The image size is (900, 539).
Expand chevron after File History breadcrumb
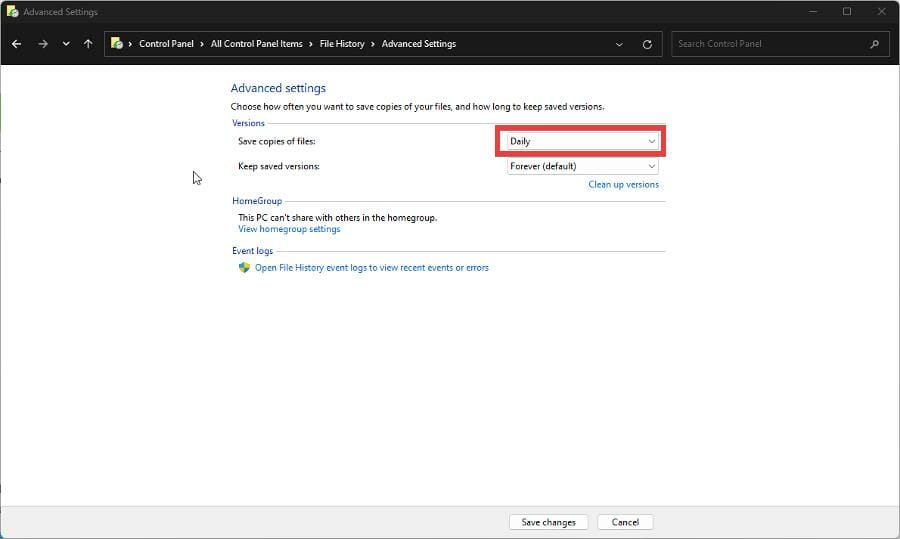tap(373, 44)
